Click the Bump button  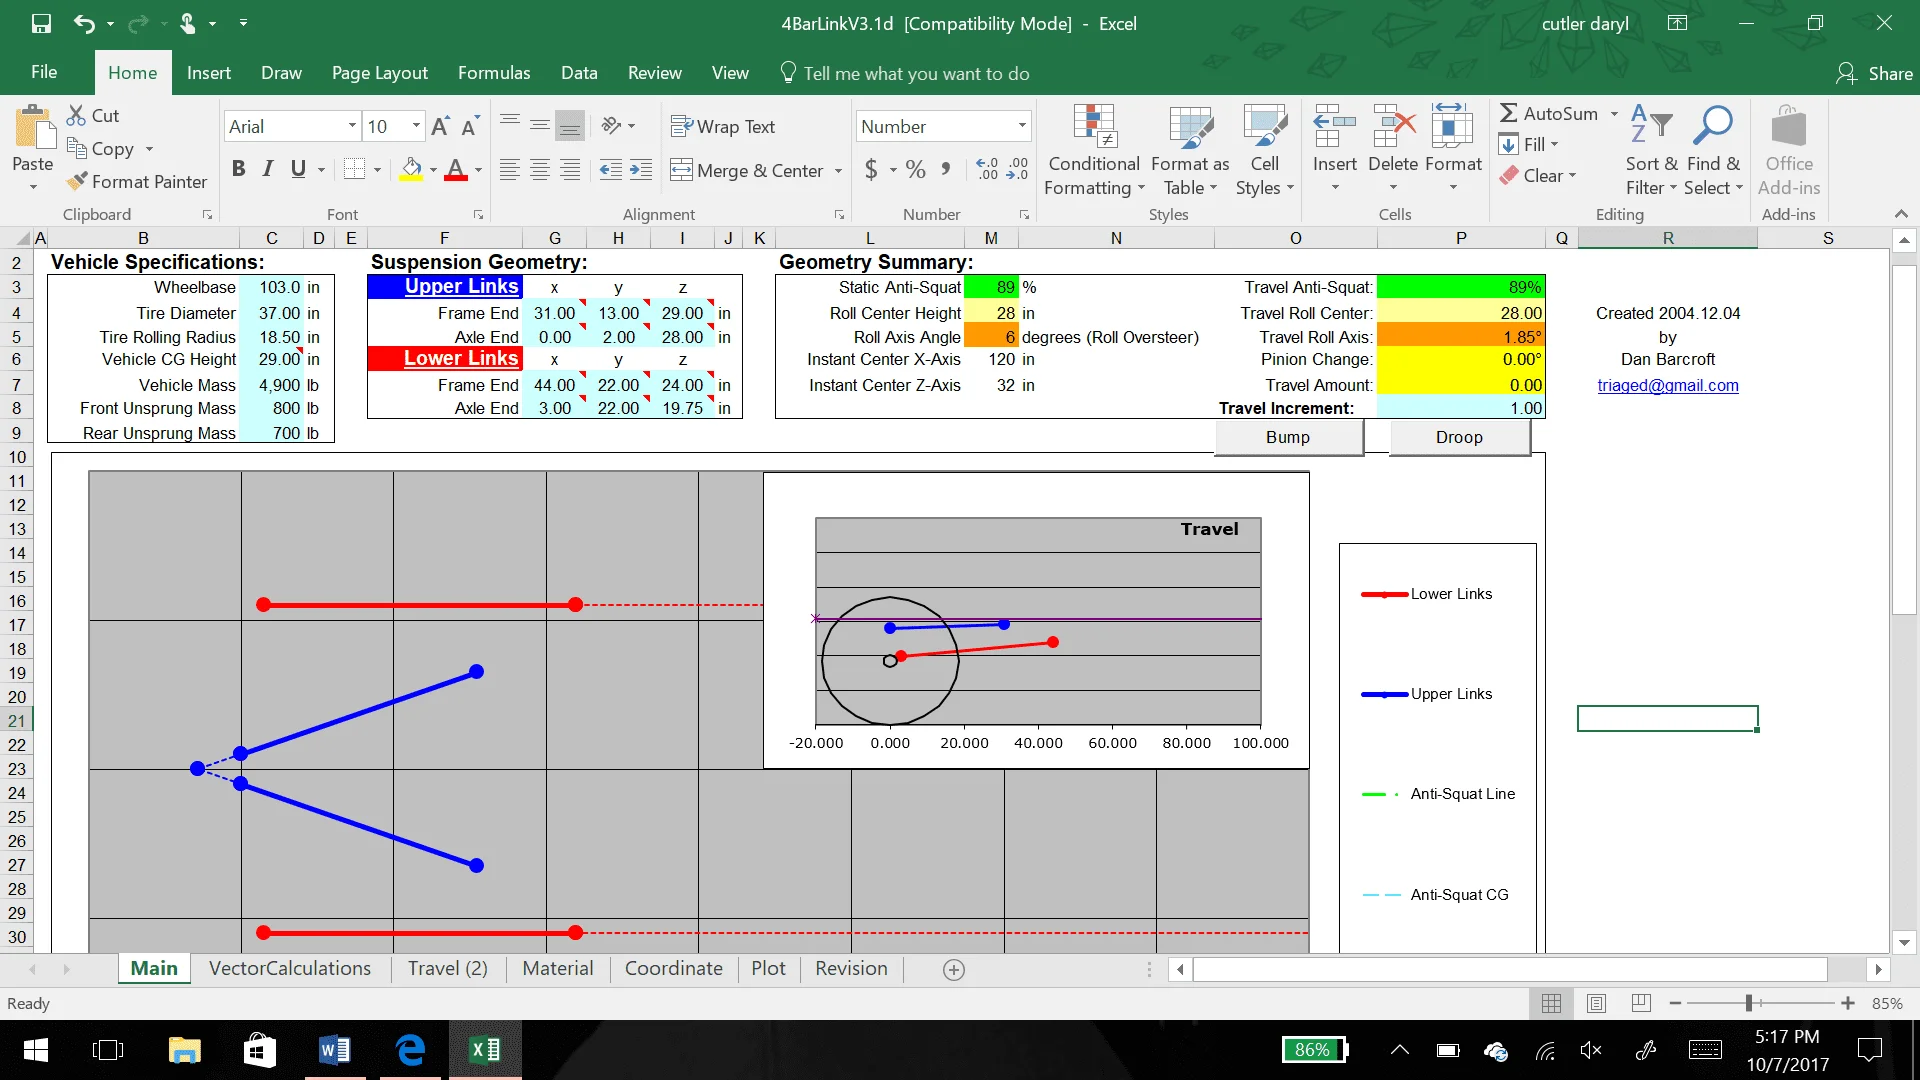(1288, 437)
